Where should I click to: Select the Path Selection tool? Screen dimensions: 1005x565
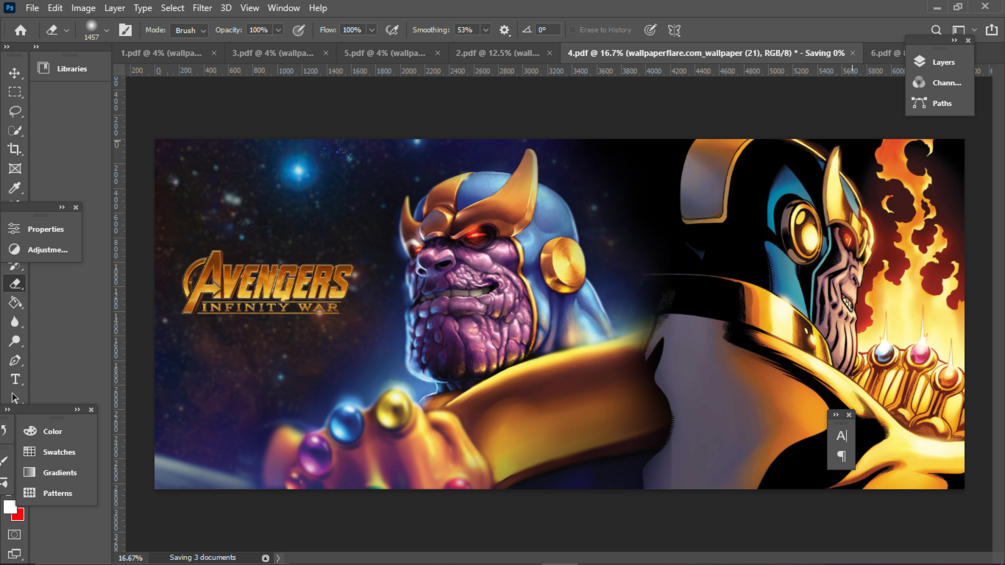tap(15, 398)
